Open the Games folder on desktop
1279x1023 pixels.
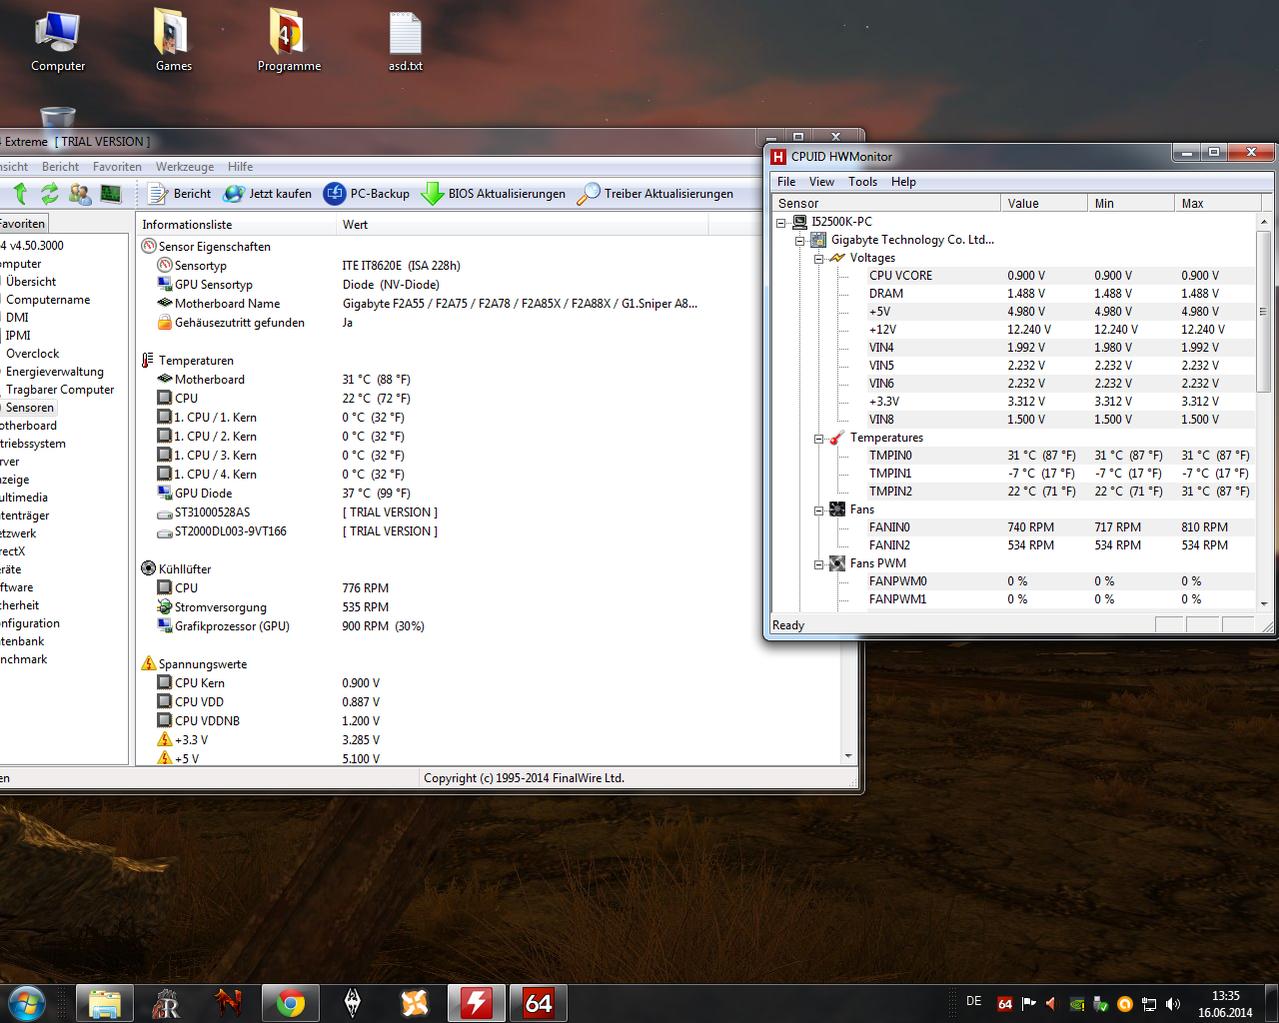pos(173,41)
